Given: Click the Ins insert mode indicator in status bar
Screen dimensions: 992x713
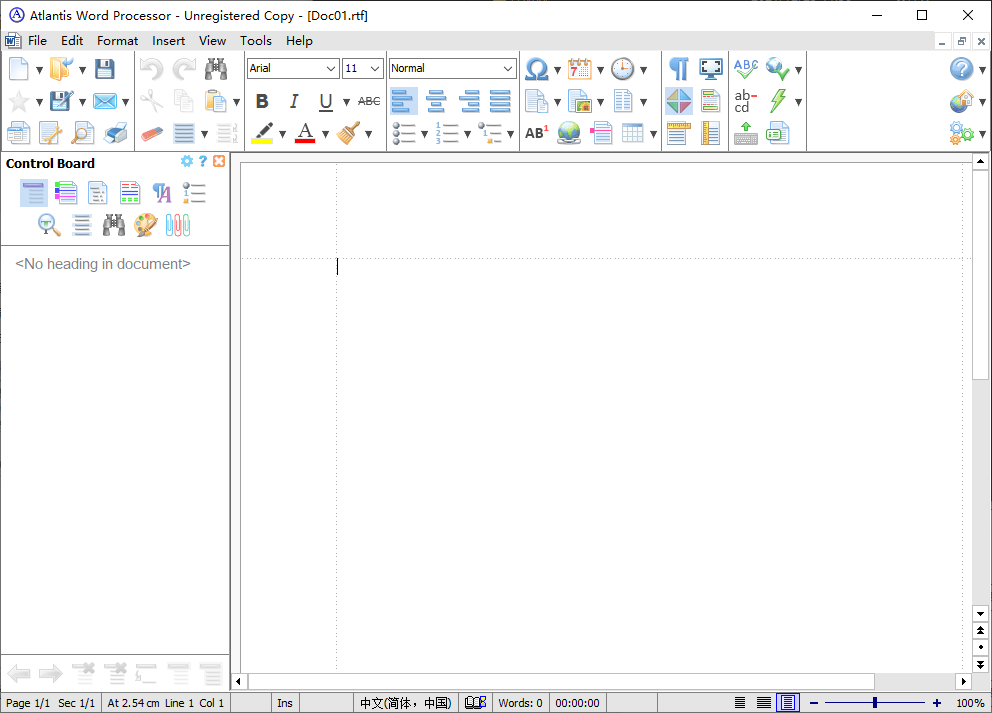Looking at the screenshot, I should (x=285, y=703).
